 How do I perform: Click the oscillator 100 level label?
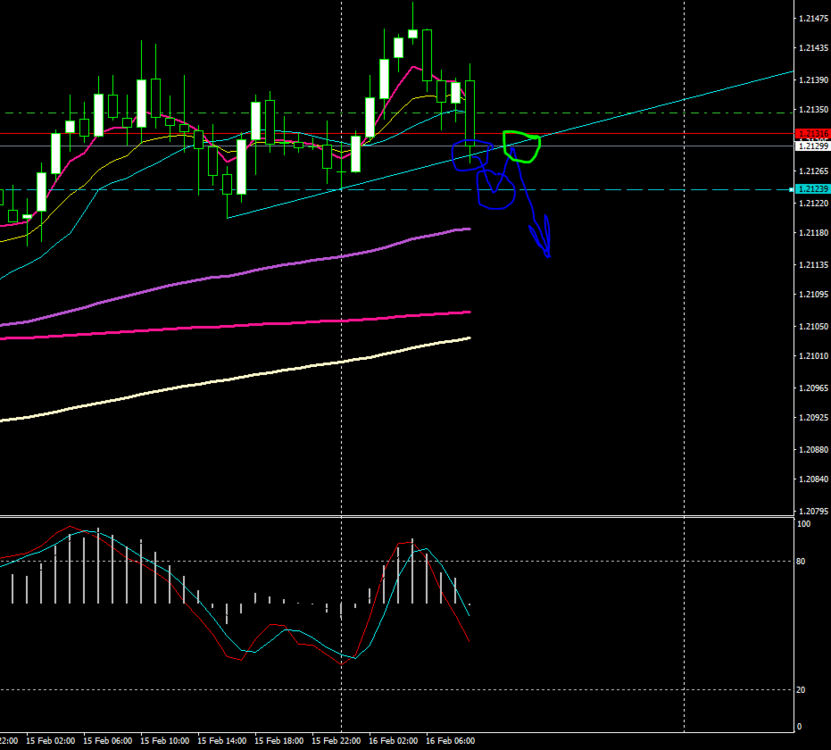804,524
